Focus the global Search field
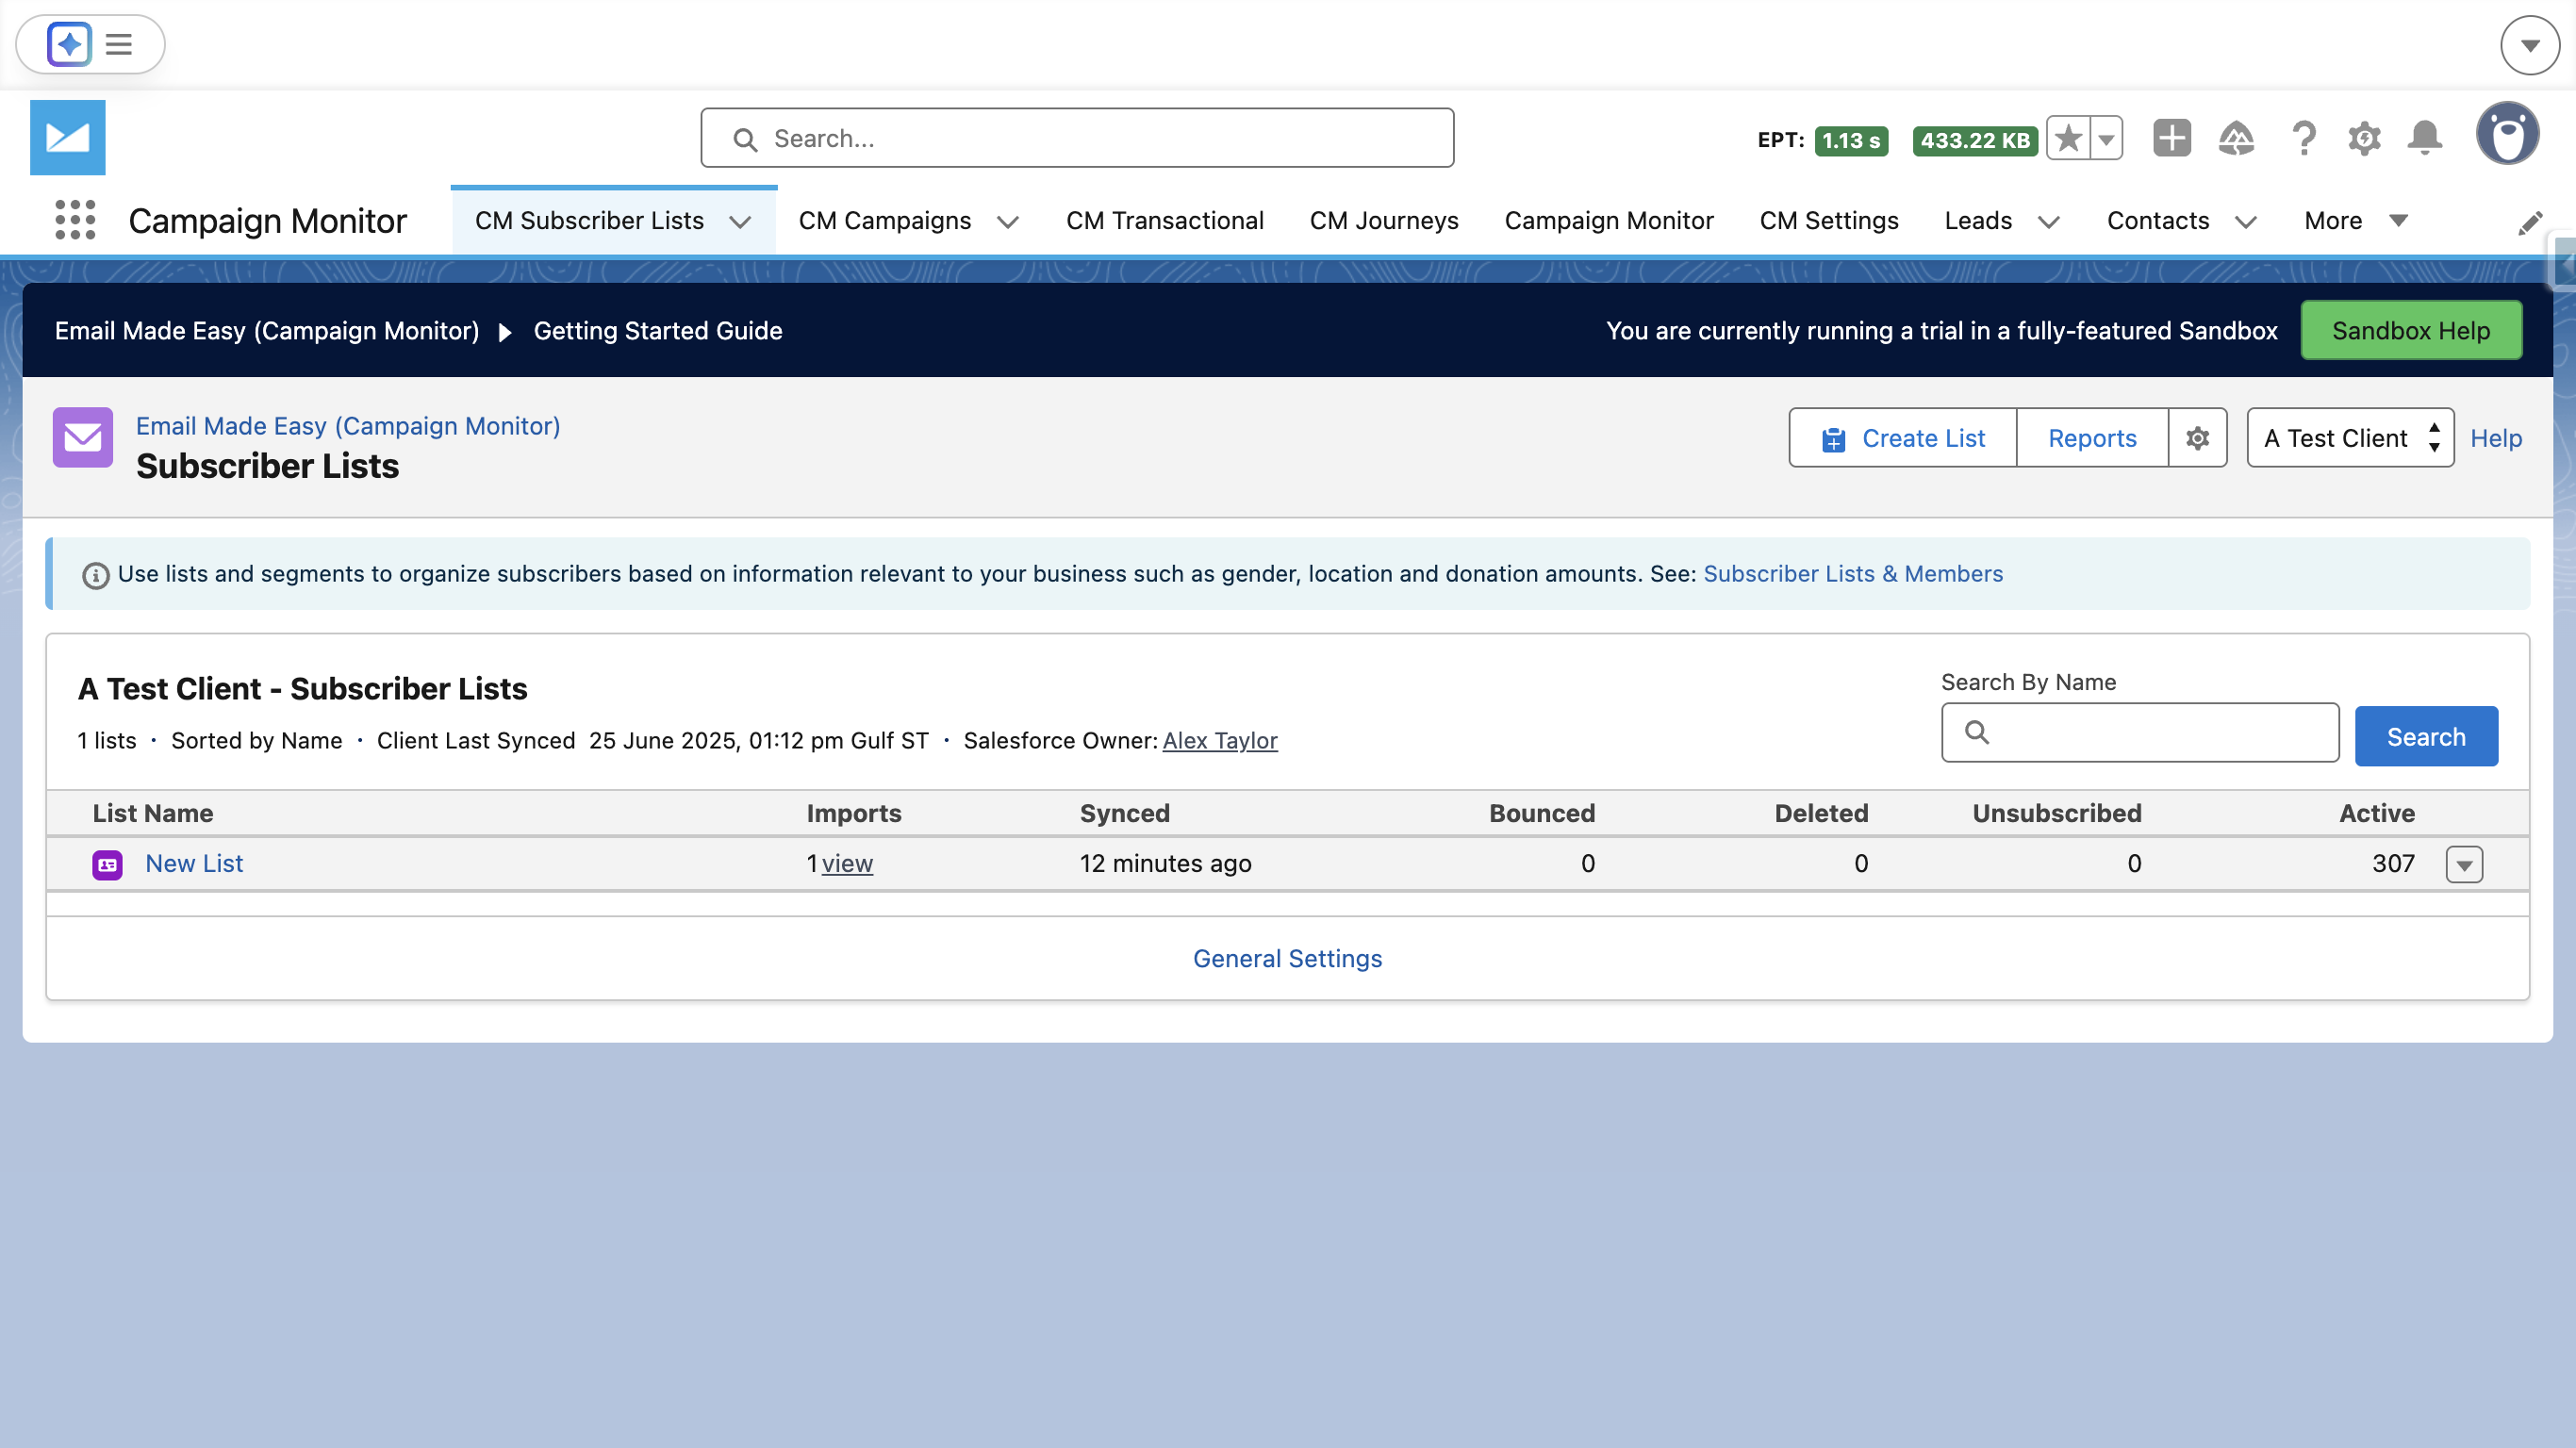 [1077, 138]
